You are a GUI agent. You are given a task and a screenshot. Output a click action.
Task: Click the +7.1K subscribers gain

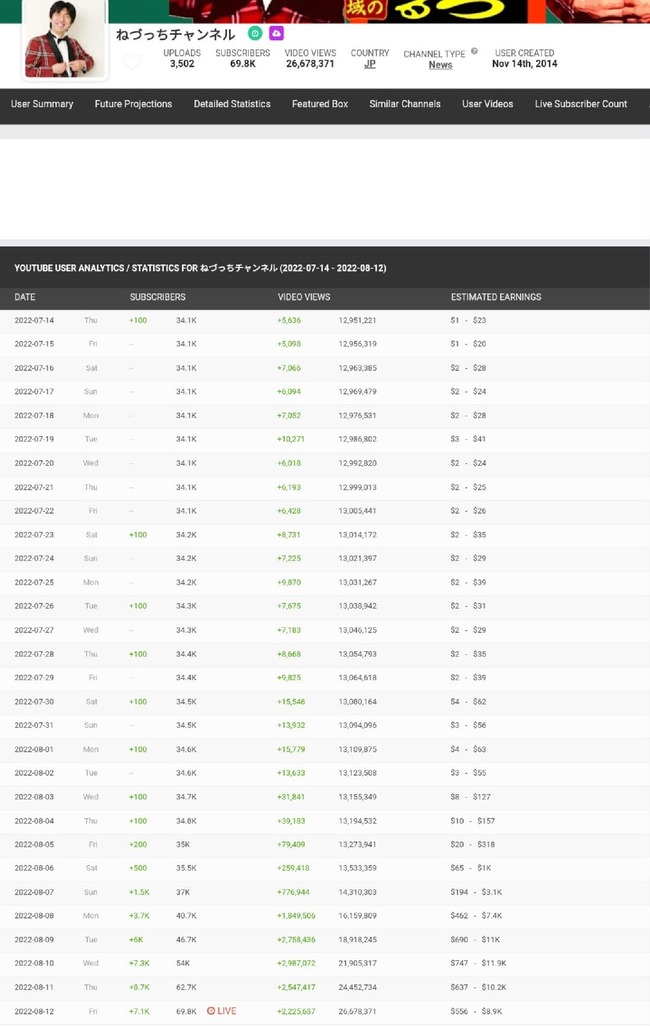pos(139,1011)
